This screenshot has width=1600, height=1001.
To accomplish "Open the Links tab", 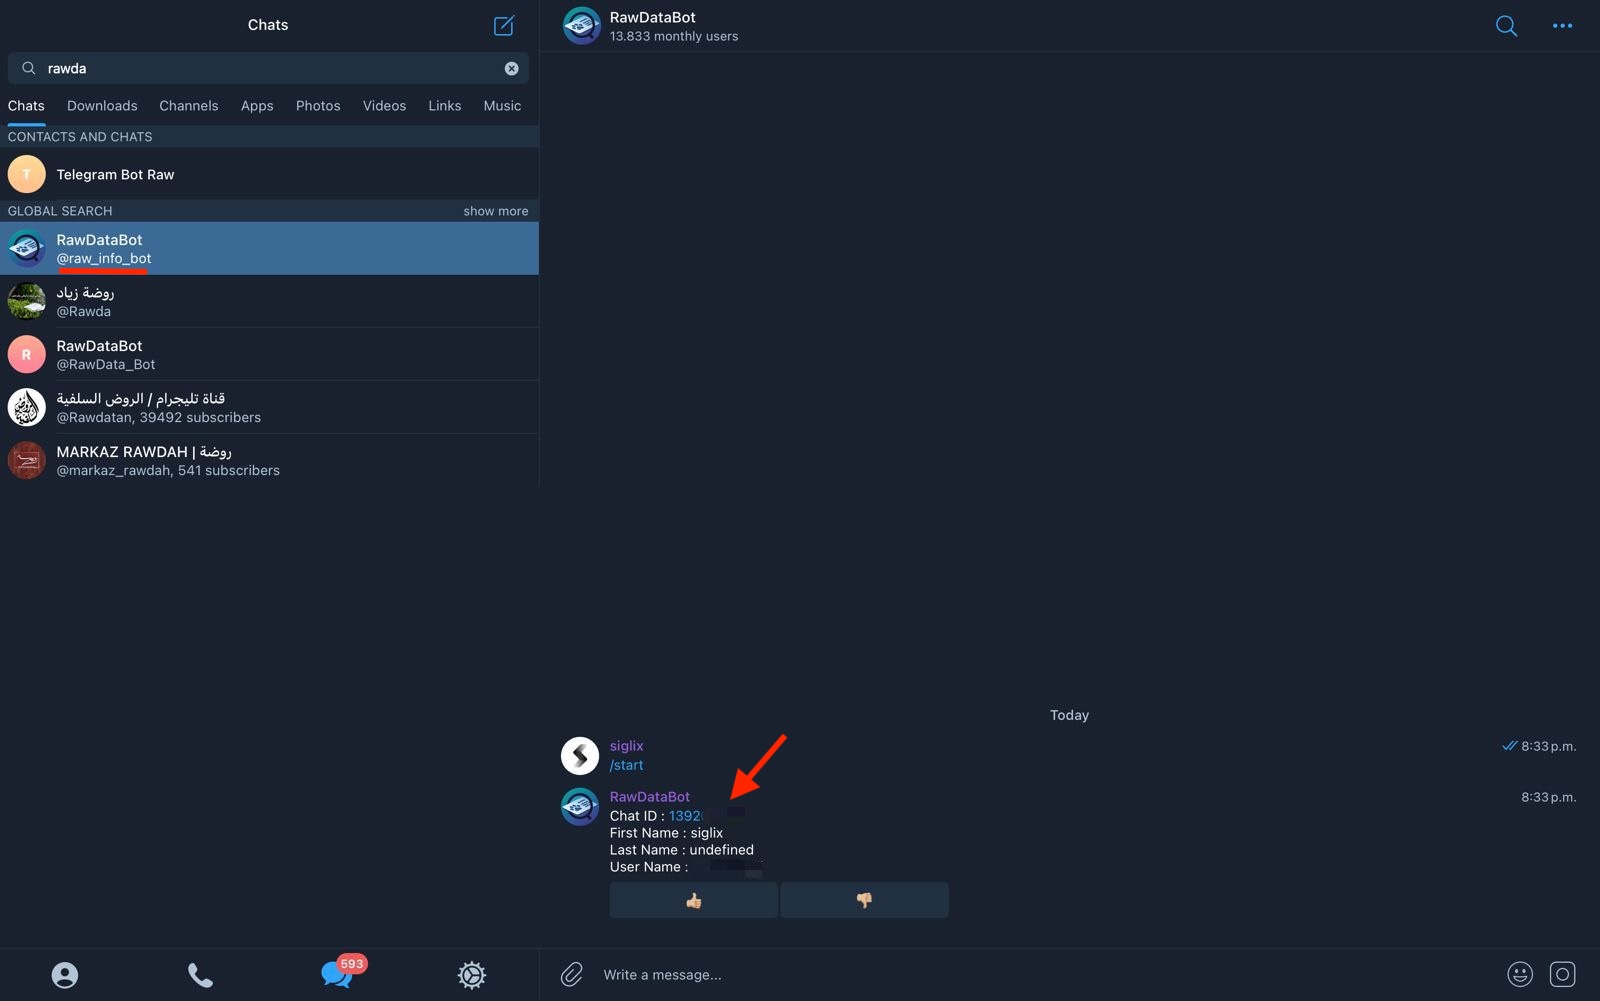I will (x=445, y=105).
